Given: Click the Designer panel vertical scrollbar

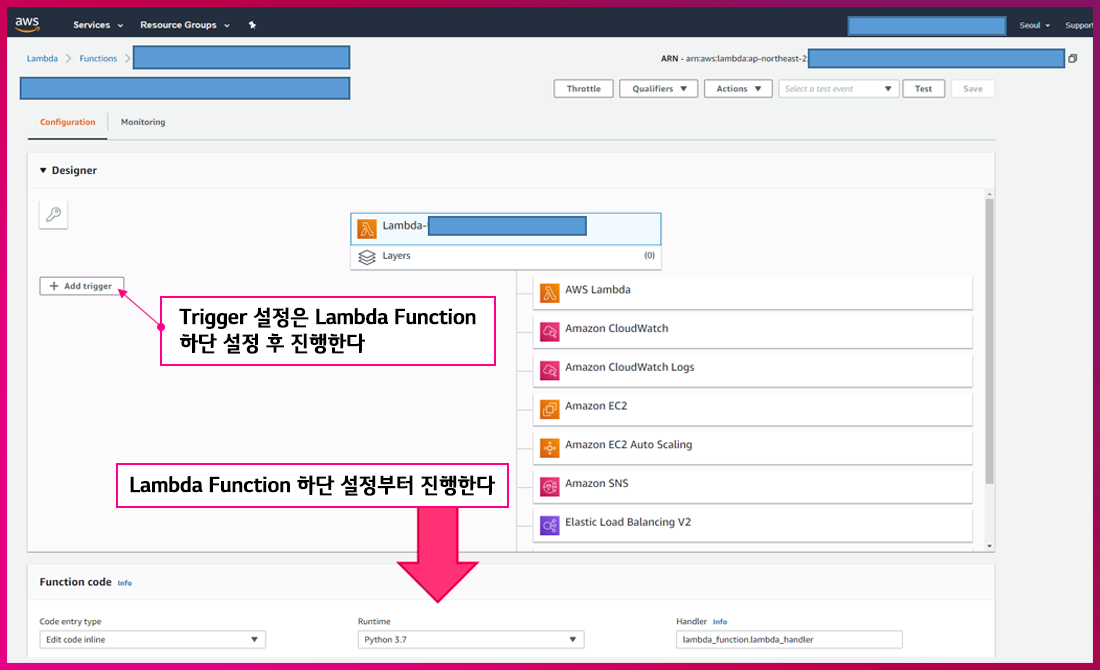Looking at the screenshot, I should [990, 340].
